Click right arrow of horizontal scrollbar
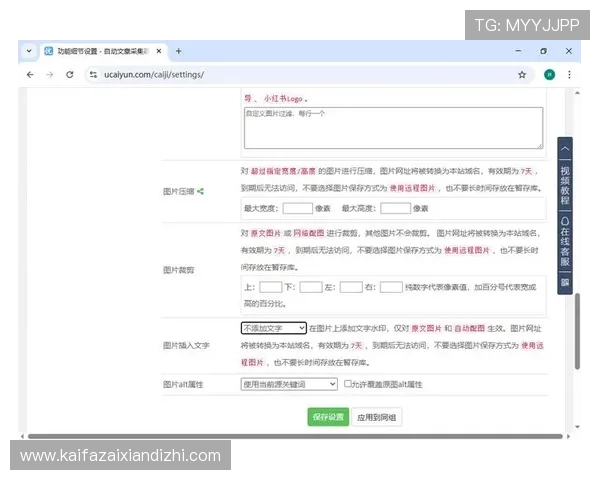This screenshot has width=600, height=480. click(568, 436)
